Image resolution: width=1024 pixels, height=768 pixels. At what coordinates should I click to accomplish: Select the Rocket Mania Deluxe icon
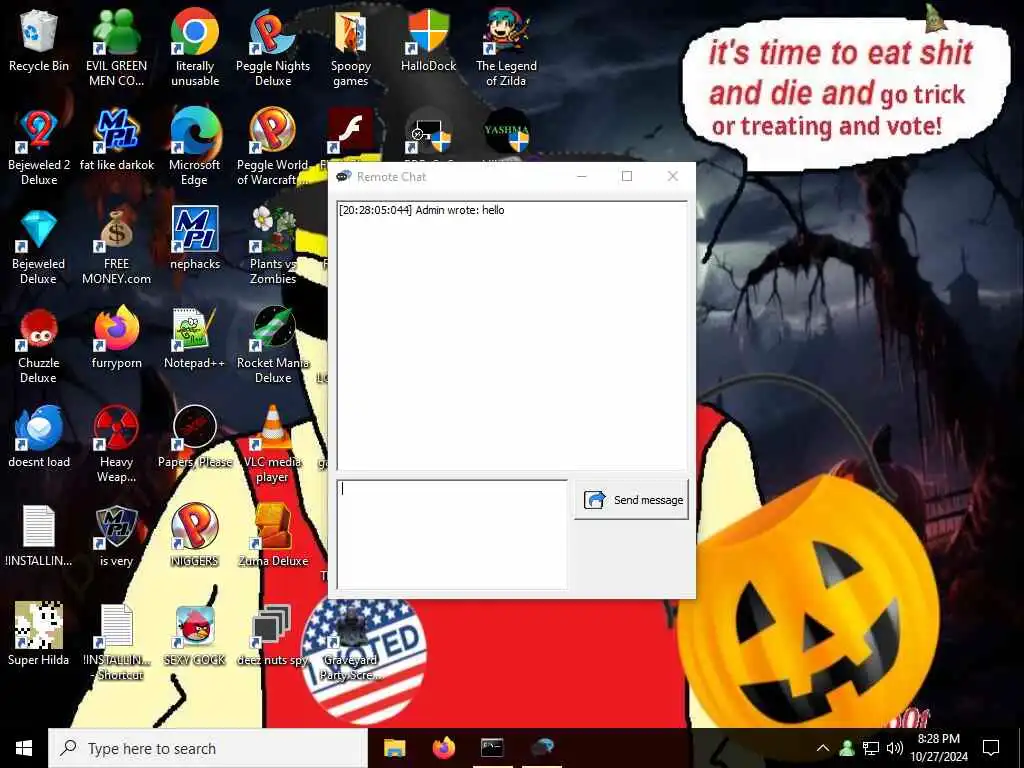click(273, 346)
